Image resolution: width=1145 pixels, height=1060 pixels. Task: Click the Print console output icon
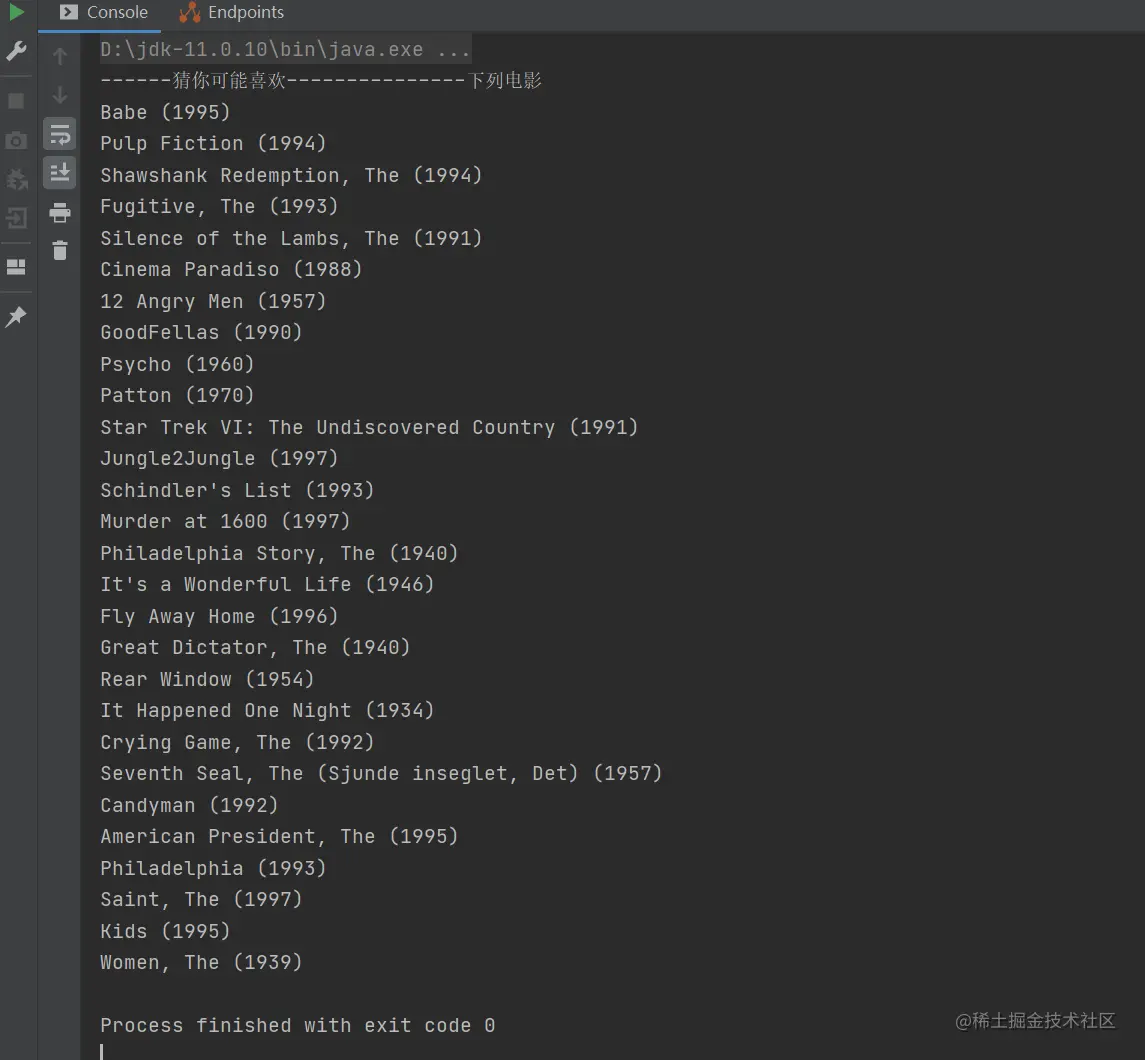[60, 212]
